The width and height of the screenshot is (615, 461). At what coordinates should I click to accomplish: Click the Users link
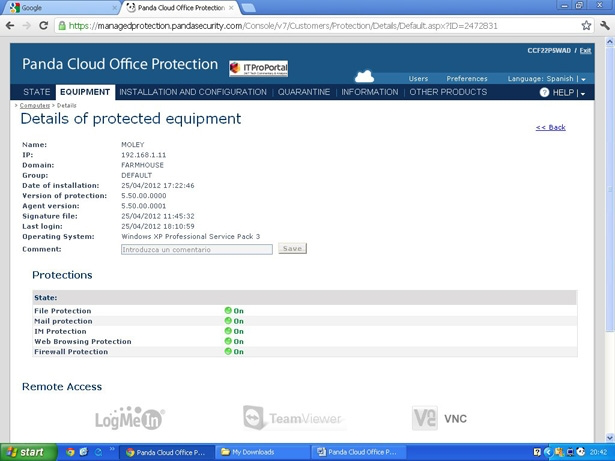click(418, 79)
